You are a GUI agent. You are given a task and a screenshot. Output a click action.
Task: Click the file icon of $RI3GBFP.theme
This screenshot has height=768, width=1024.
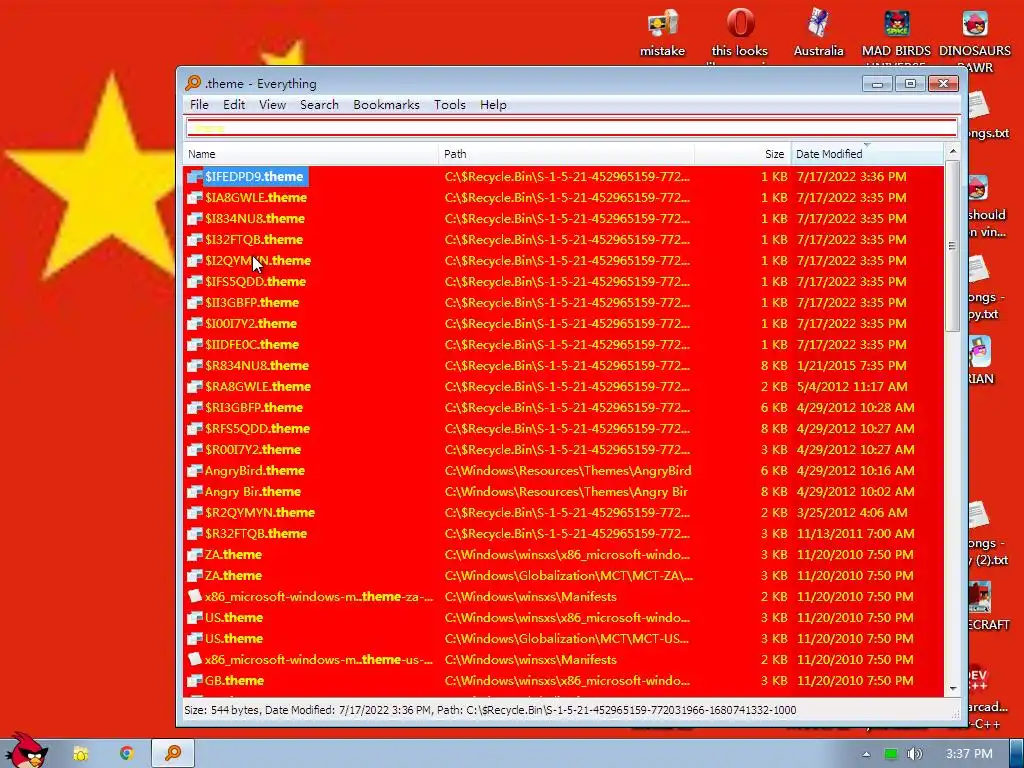click(195, 408)
